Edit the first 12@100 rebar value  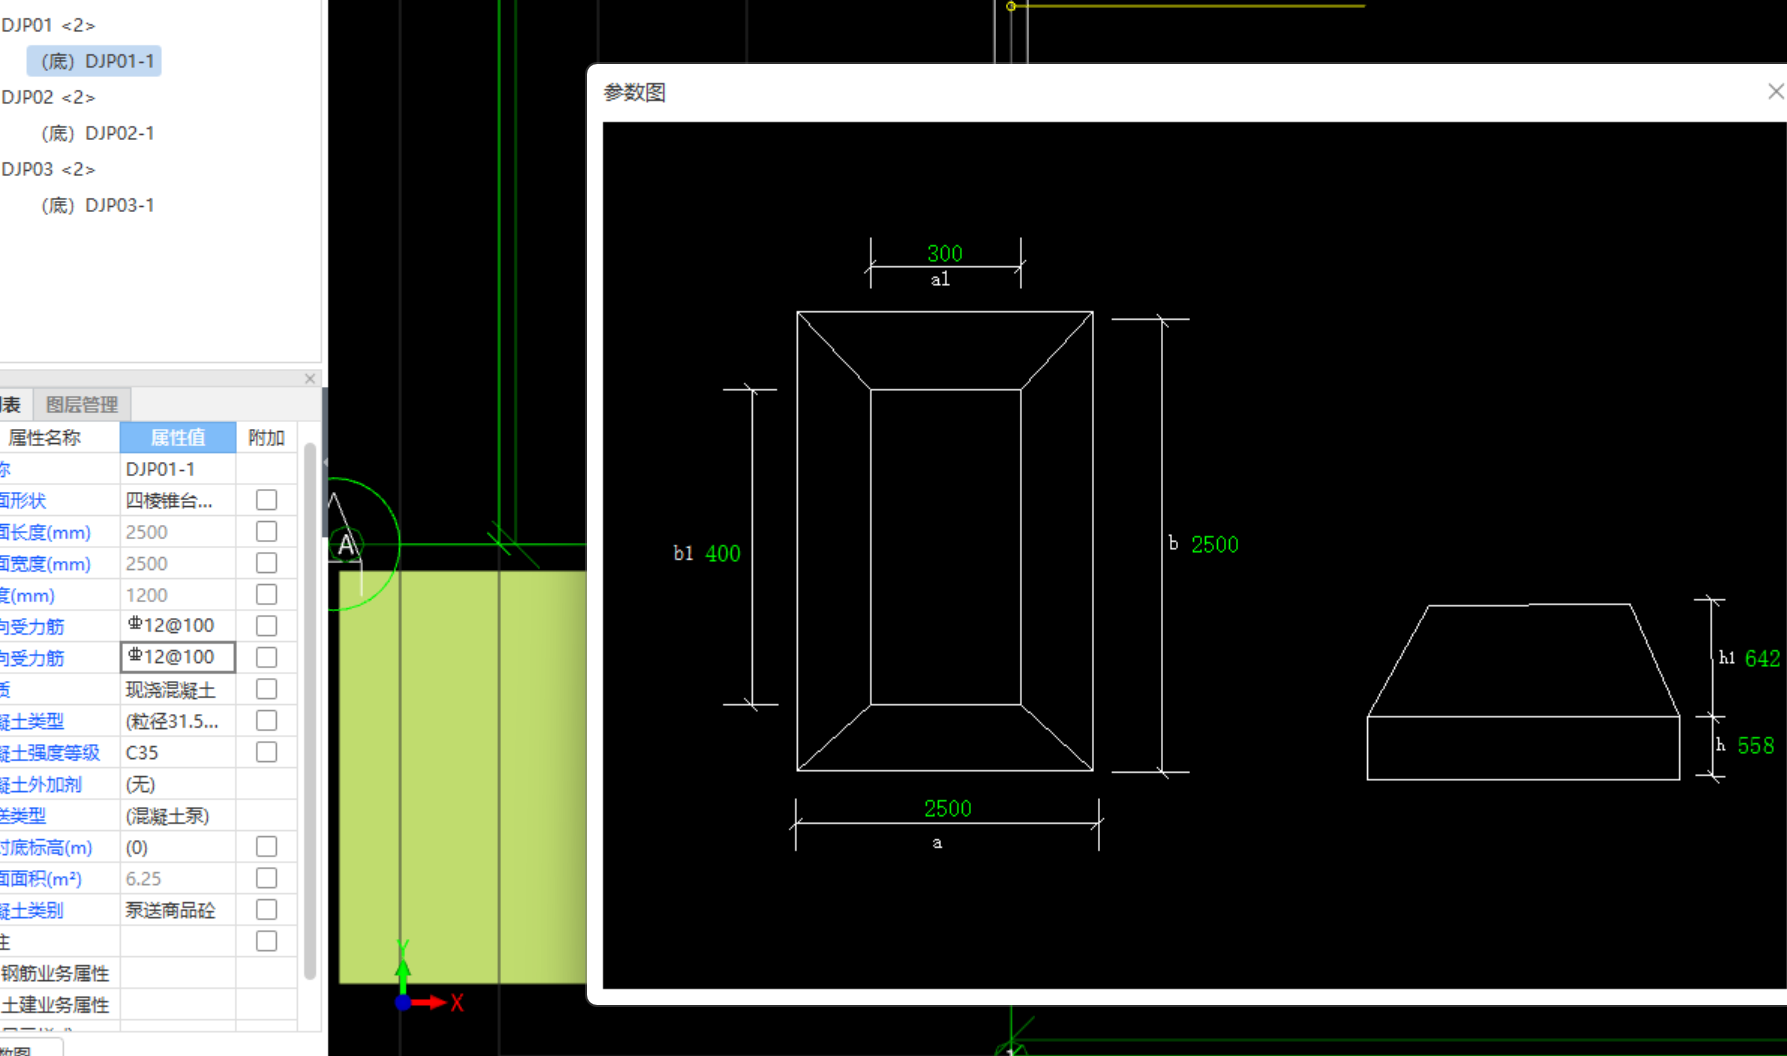(178, 626)
